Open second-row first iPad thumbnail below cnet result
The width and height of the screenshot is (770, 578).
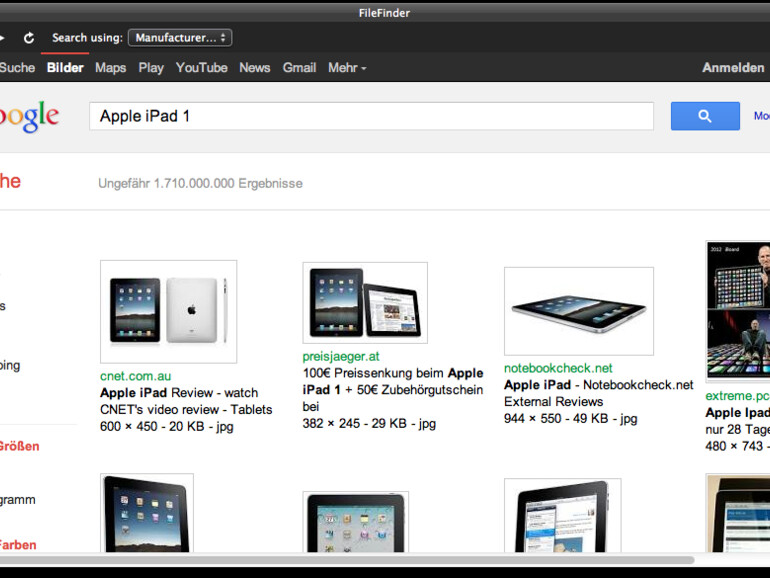pos(147,513)
